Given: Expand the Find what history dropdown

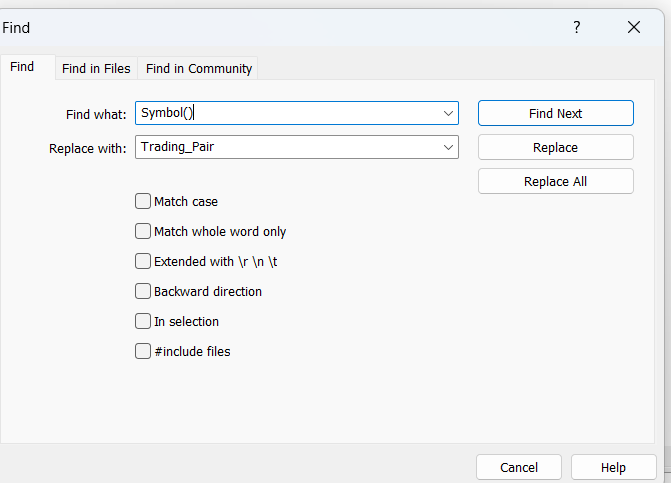Looking at the screenshot, I should tap(449, 113).
